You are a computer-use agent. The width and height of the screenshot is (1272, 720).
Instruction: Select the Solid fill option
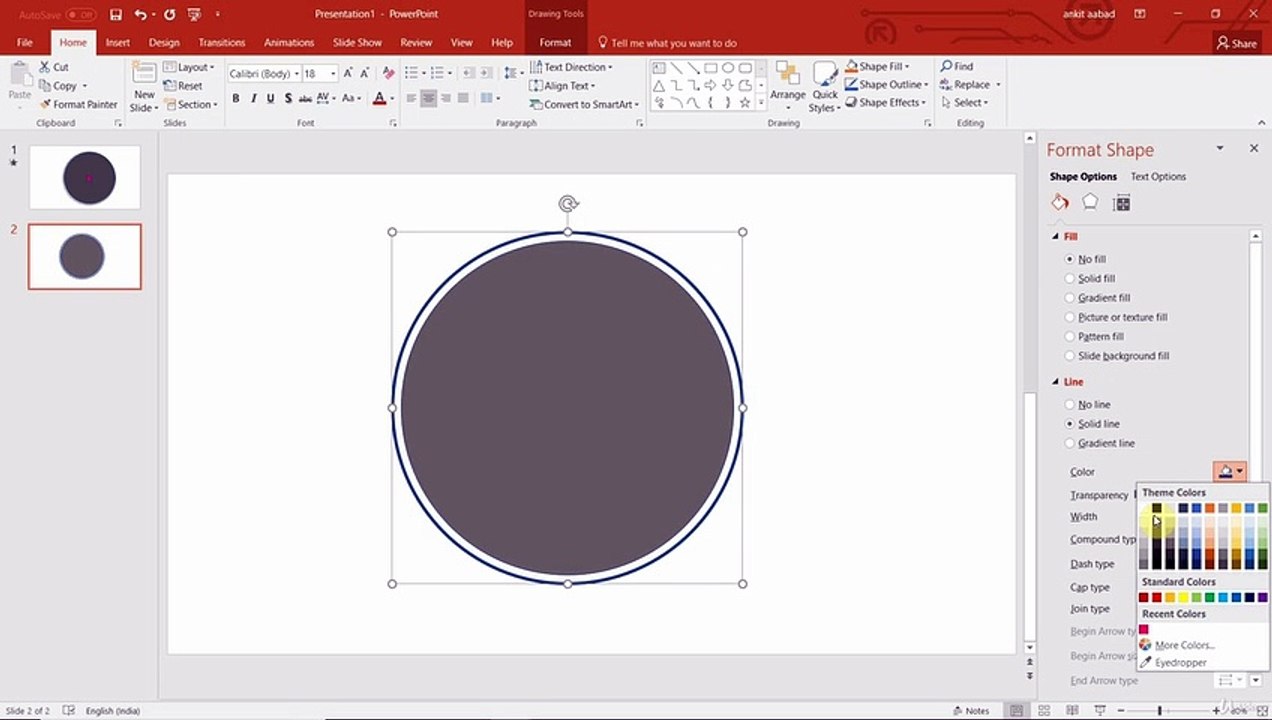coord(1069,278)
